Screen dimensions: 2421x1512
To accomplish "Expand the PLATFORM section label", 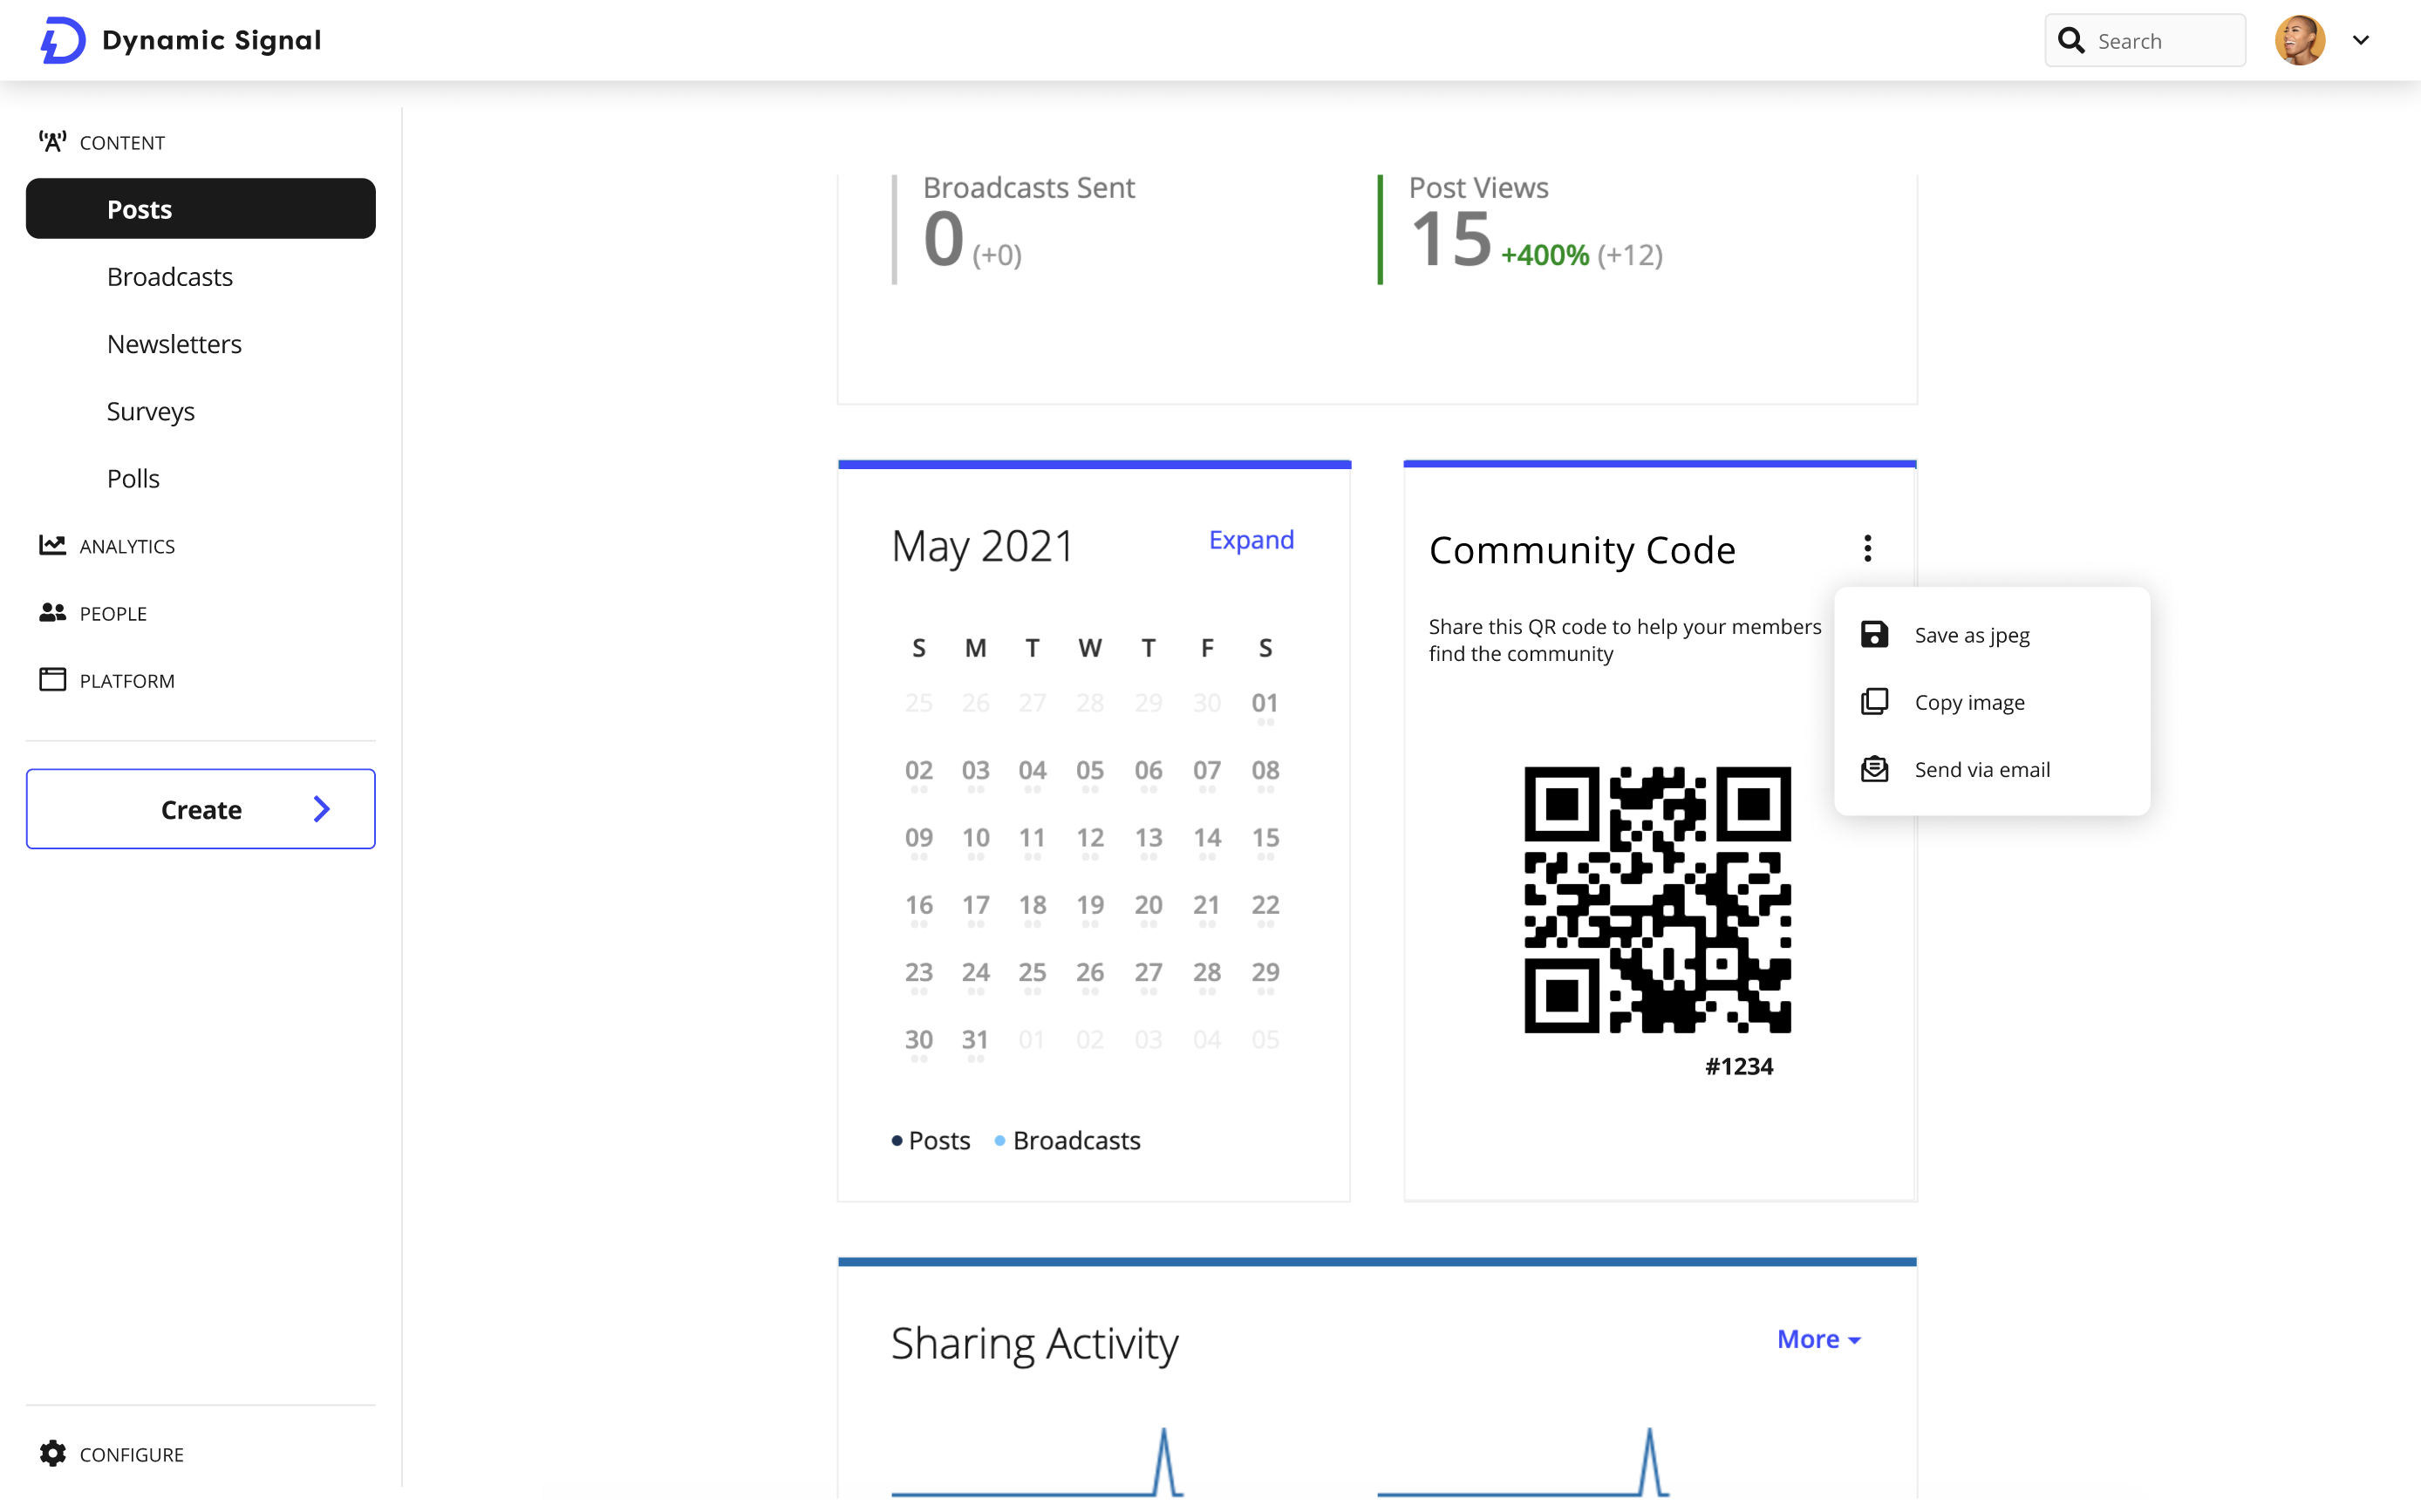I will coord(127,680).
